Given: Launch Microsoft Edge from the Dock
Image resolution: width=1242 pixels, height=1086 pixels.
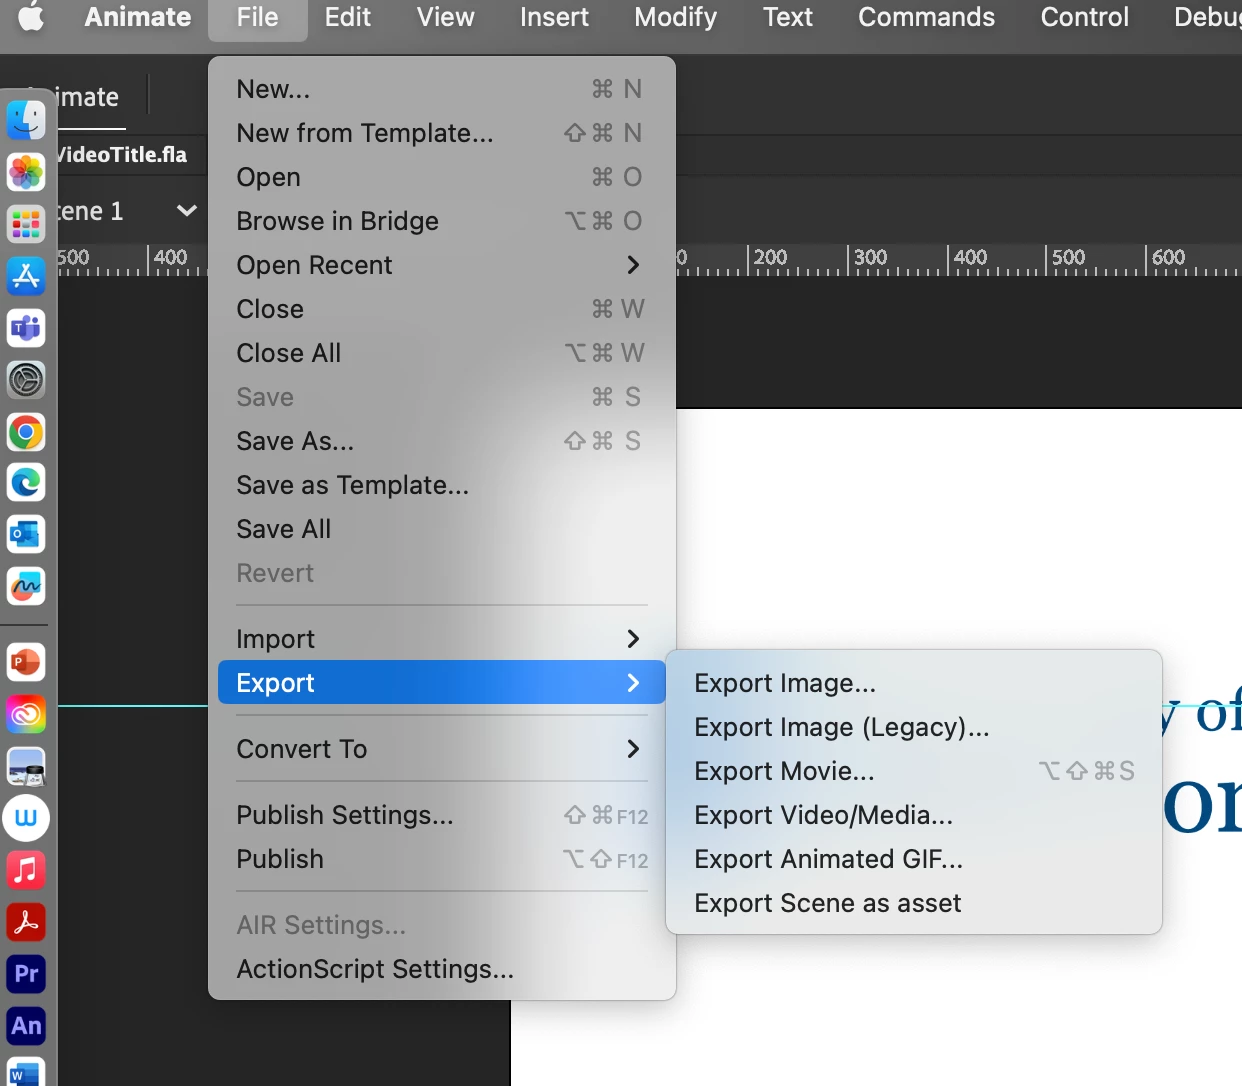Looking at the screenshot, I should click(26, 483).
